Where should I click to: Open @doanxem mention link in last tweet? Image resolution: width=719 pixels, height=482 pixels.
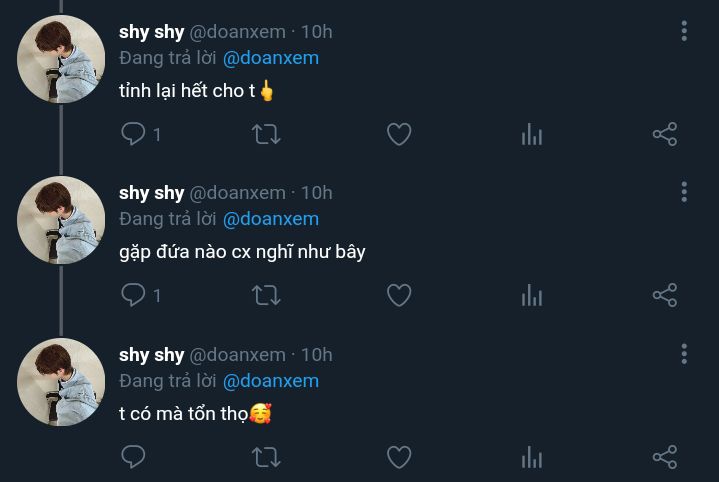coord(271,381)
